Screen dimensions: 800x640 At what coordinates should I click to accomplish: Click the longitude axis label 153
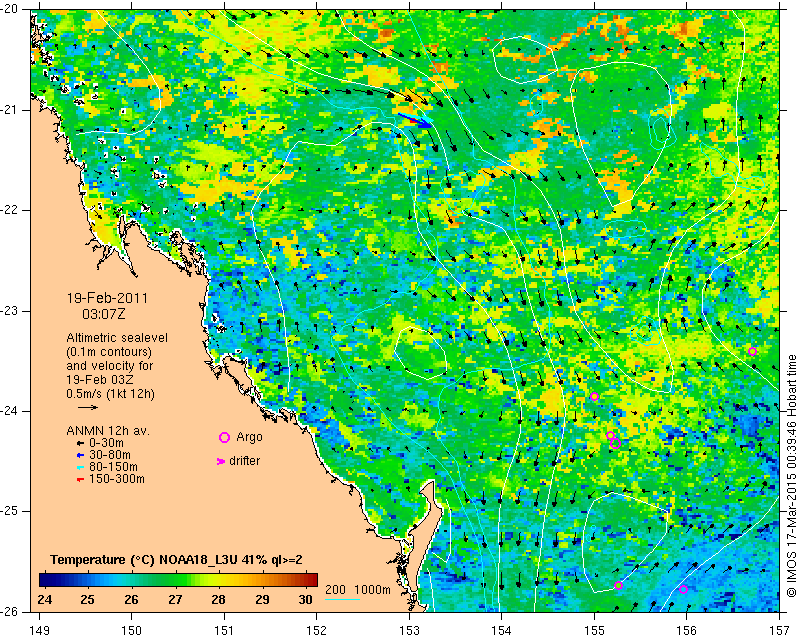pyautogui.click(x=409, y=631)
